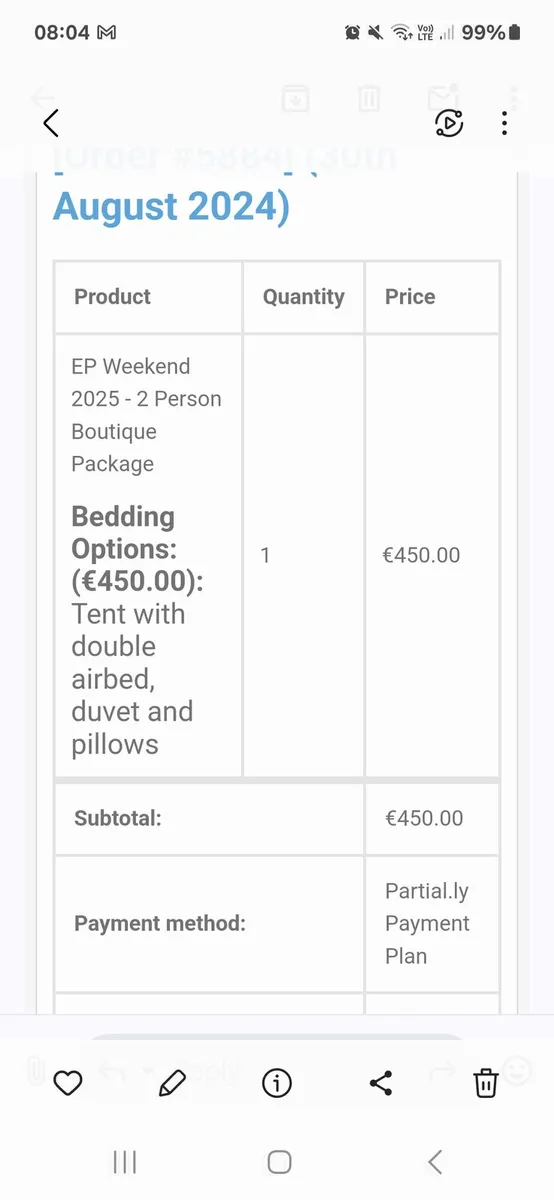Edit the screenshot with the pencil icon
The width and height of the screenshot is (554, 1200).
coord(172,1083)
